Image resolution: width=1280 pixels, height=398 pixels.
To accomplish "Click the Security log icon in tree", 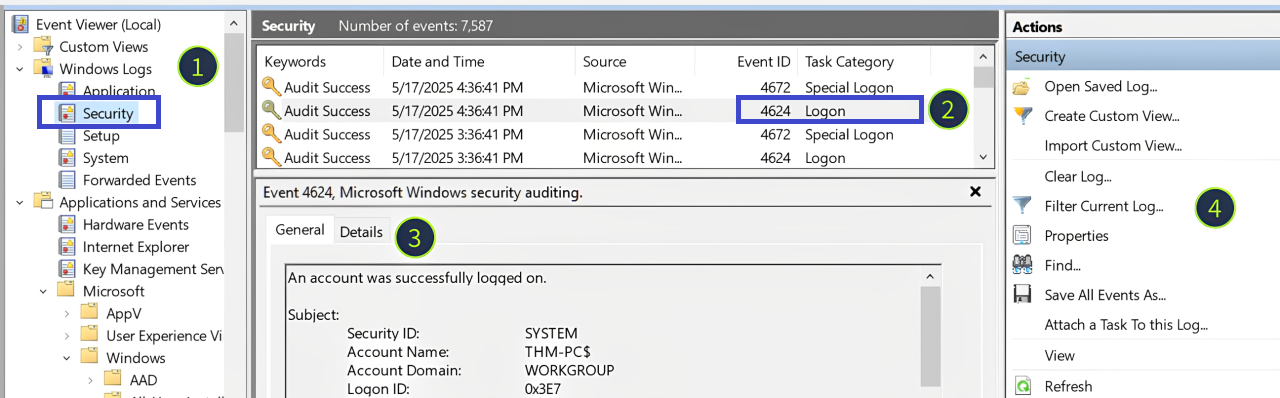I will coord(67,114).
